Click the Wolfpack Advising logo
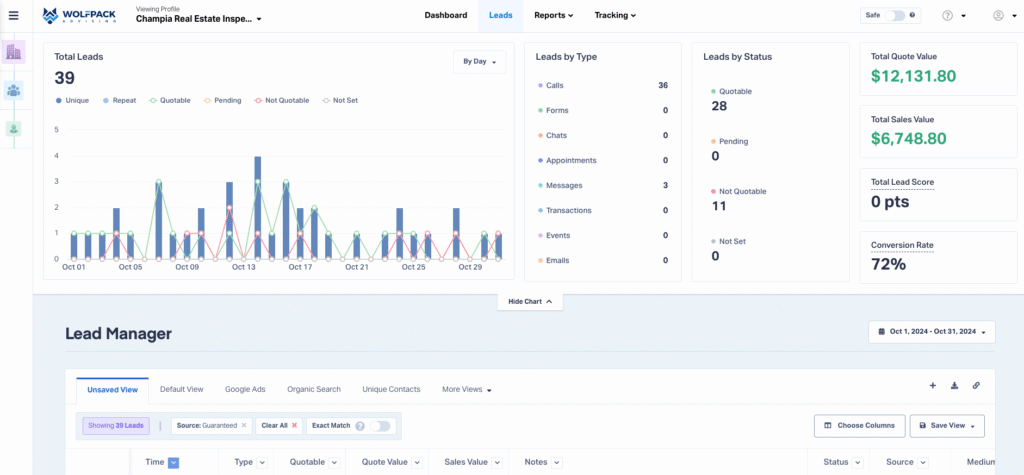The height and width of the screenshot is (475, 1024). (80, 16)
